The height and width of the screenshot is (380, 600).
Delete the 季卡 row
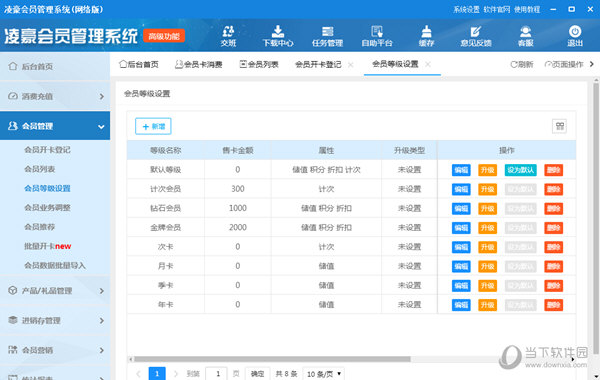553,285
